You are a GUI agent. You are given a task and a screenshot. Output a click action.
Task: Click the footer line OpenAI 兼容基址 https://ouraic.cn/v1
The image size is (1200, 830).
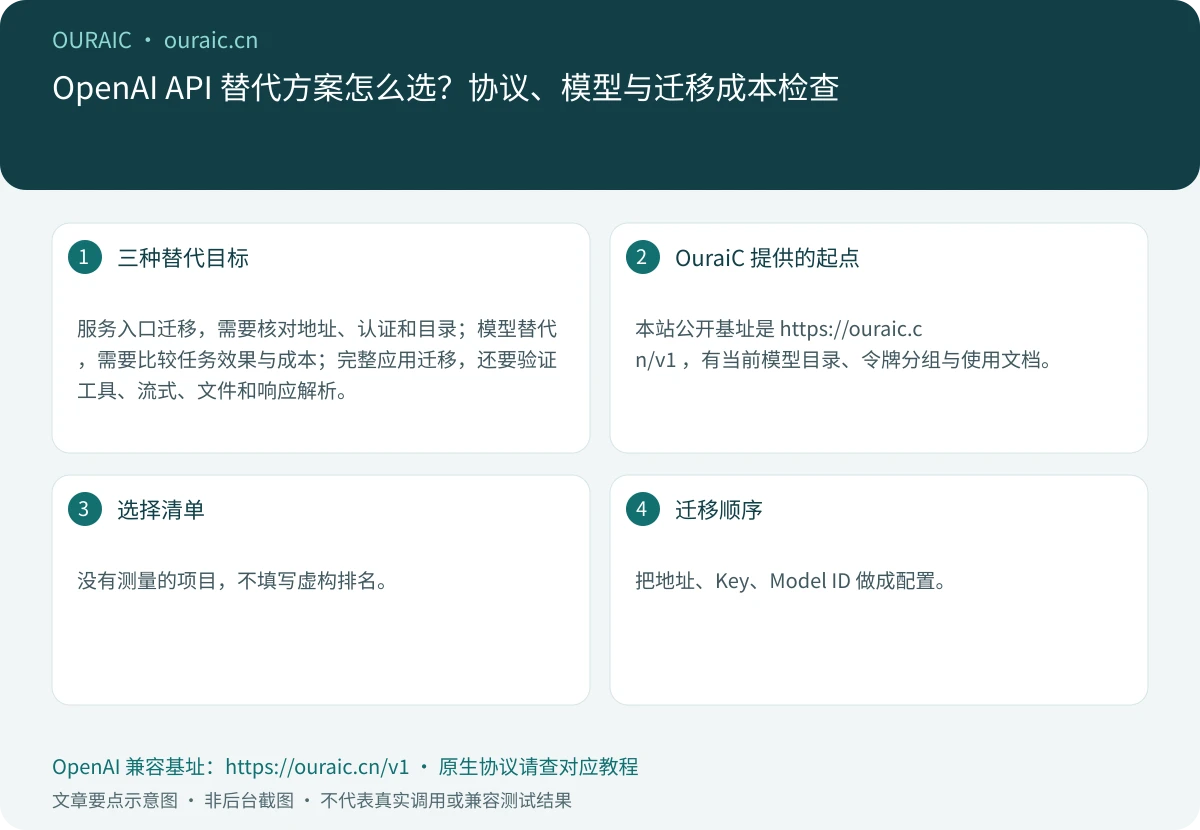point(345,767)
